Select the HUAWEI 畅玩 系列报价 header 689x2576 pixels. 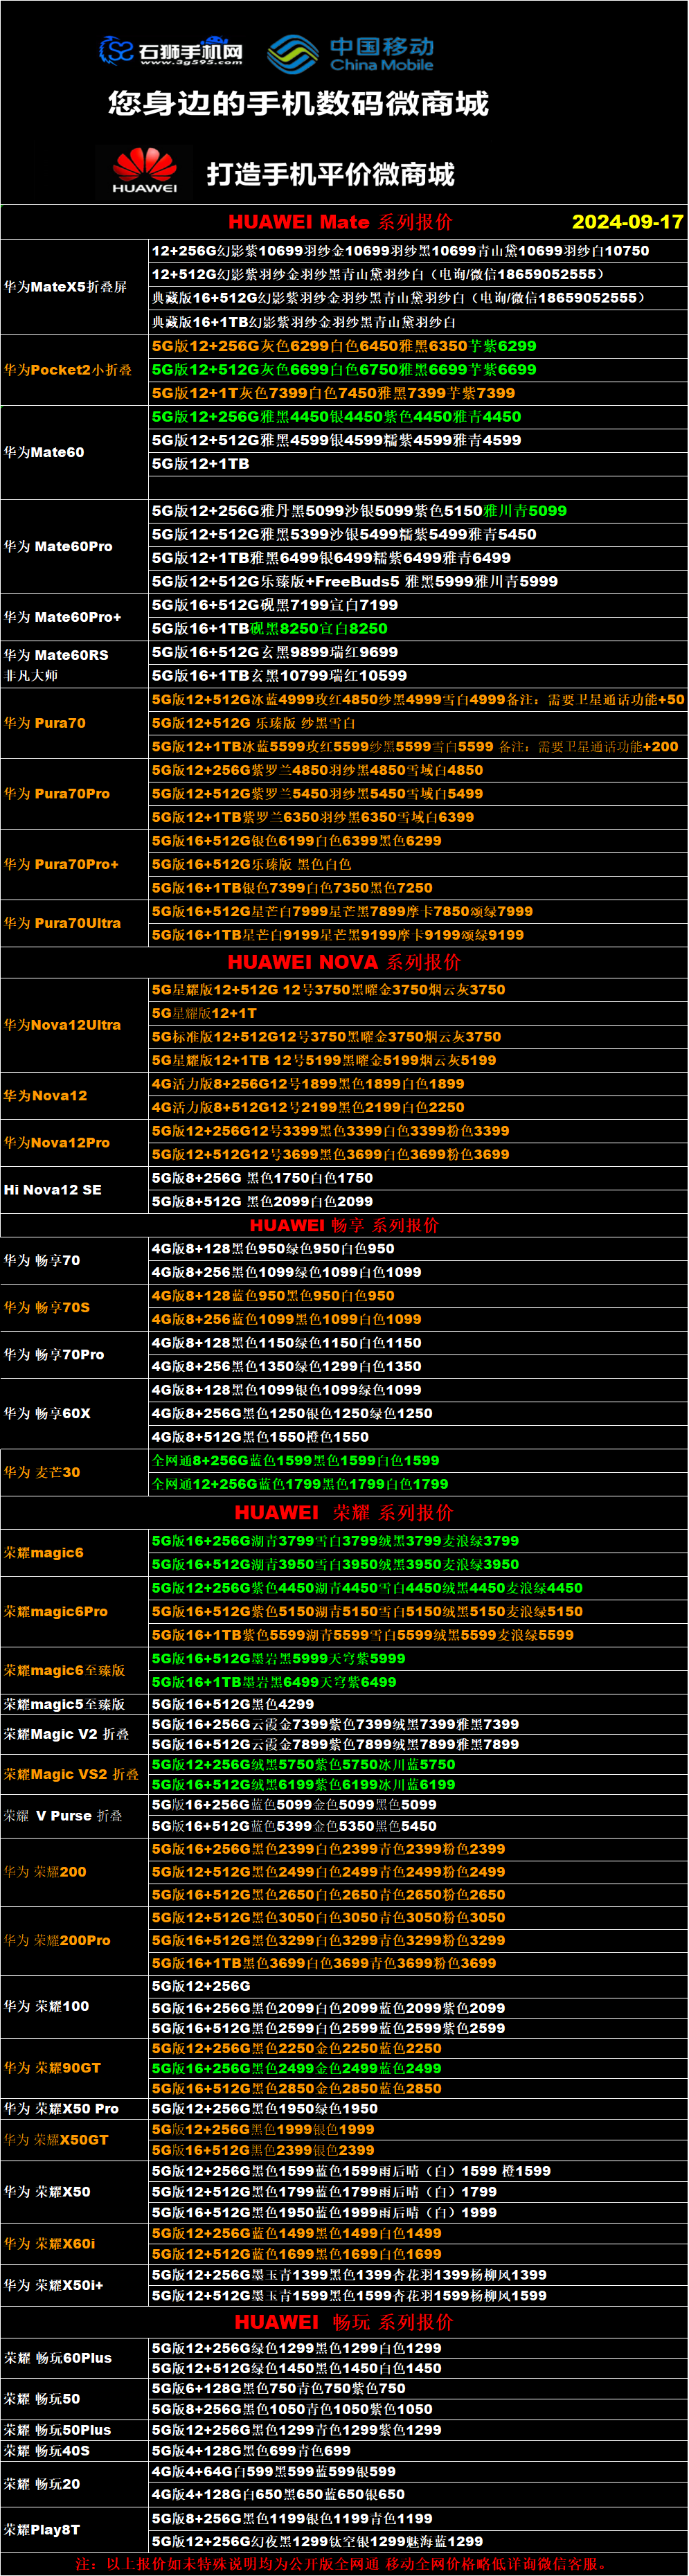point(344,2322)
